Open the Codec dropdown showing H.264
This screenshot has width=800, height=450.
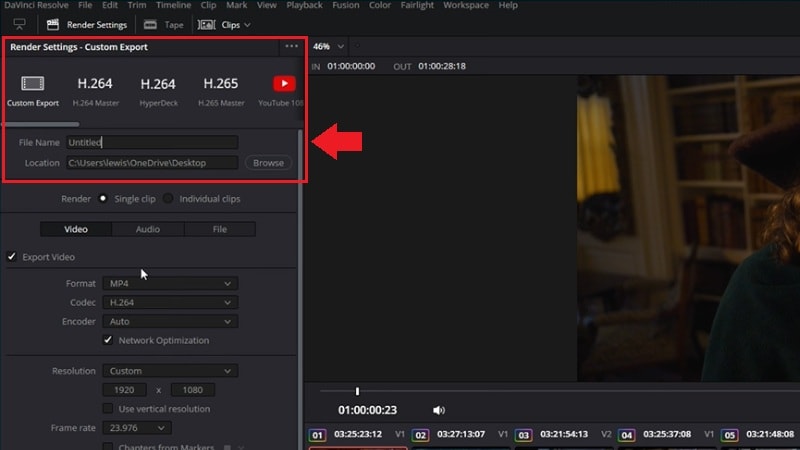pyautogui.click(x=170, y=302)
